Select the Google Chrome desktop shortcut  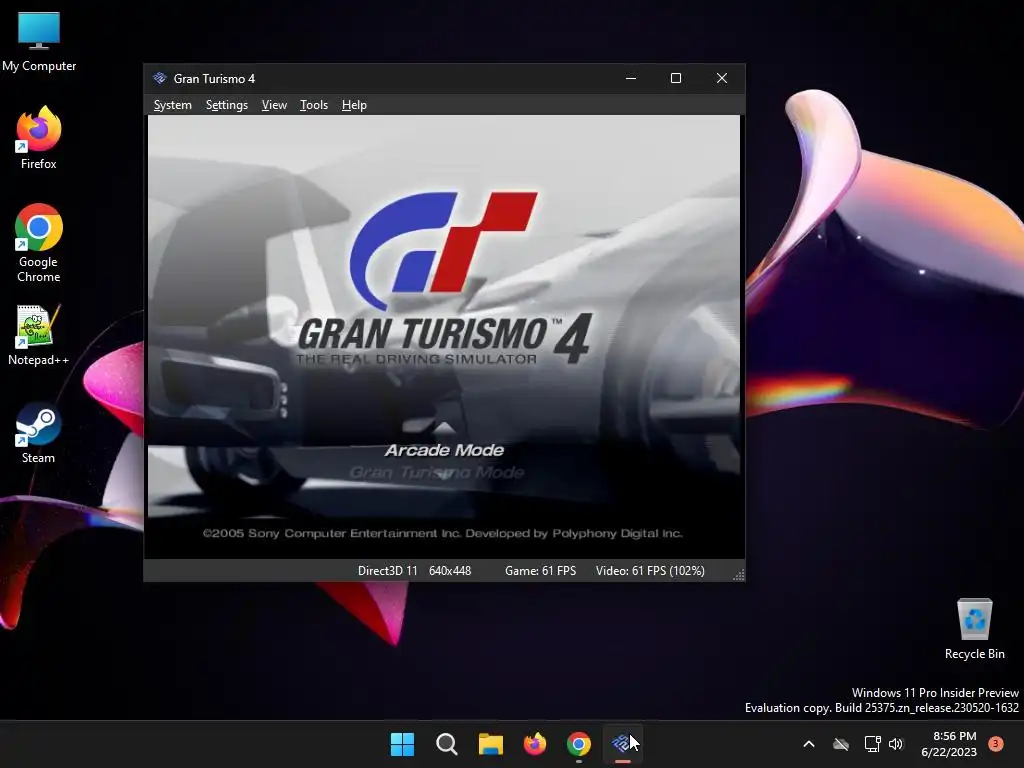[39, 243]
